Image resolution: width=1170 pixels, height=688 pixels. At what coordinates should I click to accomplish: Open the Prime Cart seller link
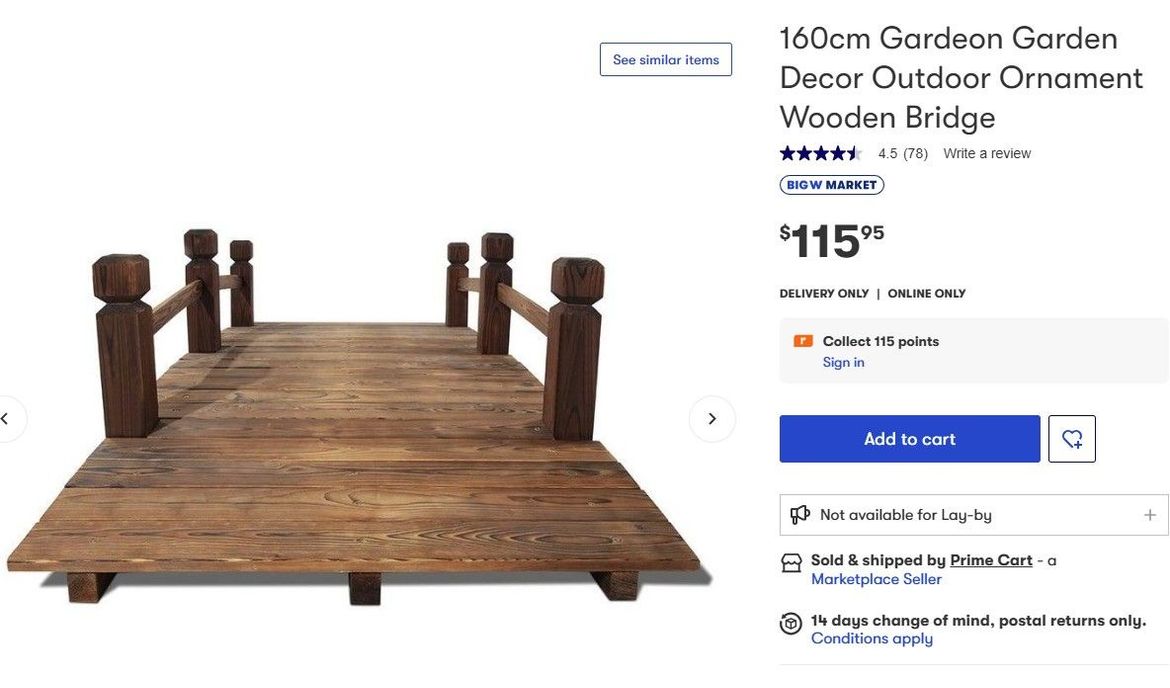(991, 560)
